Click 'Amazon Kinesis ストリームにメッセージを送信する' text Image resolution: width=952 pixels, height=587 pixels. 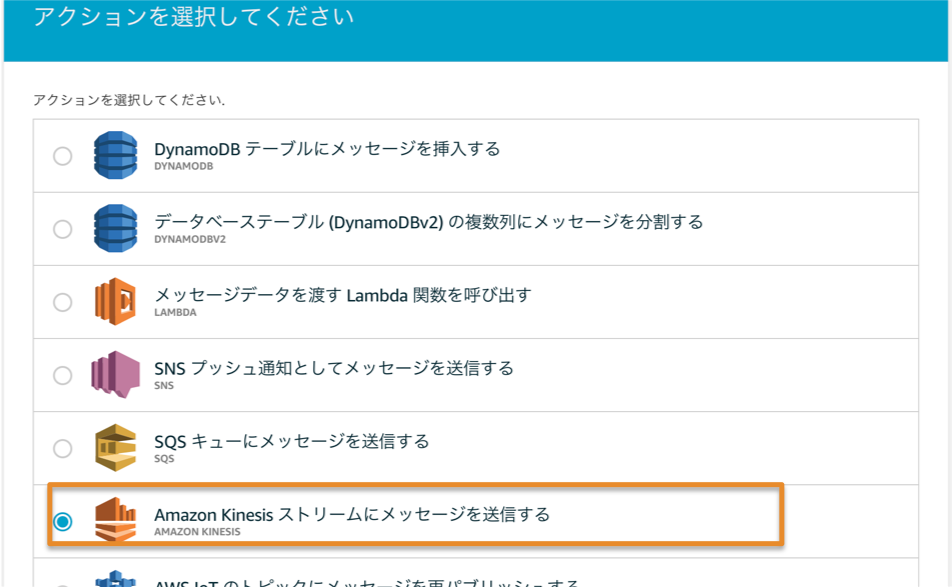point(352,515)
